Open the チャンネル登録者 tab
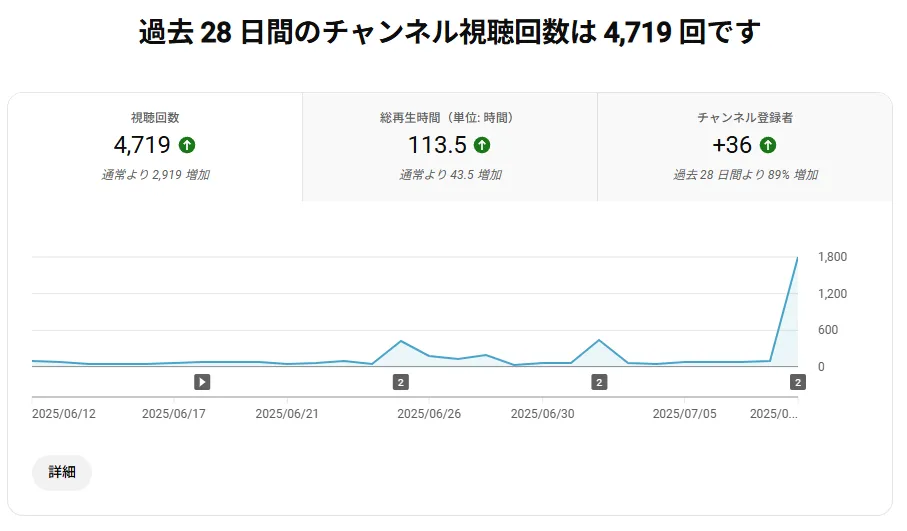 tap(744, 147)
